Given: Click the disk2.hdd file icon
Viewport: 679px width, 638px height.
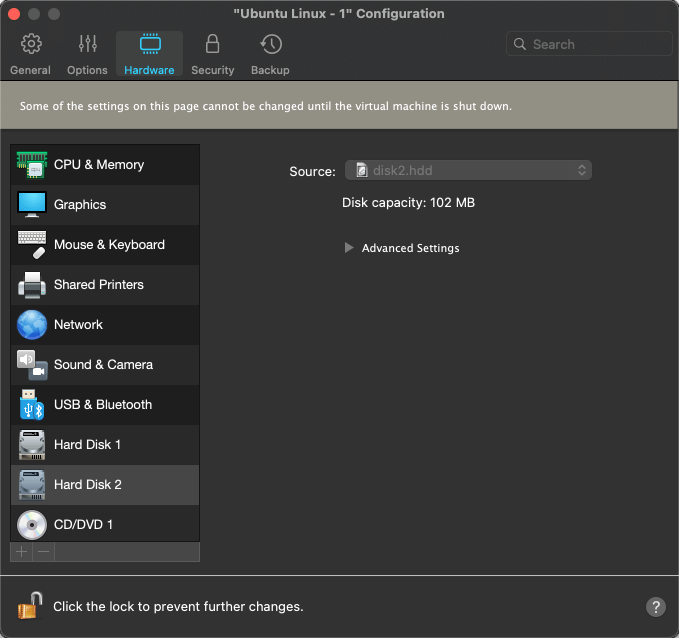Looking at the screenshot, I should (362, 170).
